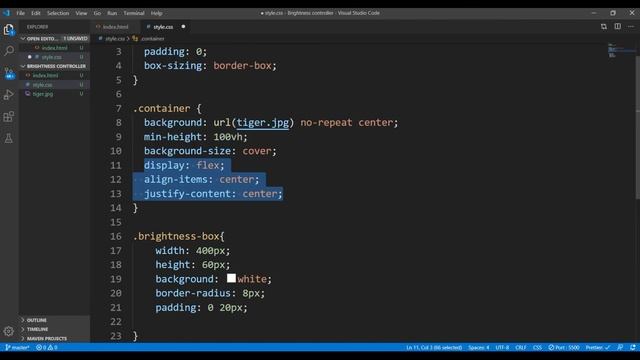
Task: Open the Help menu
Action: [x=157, y=13]
